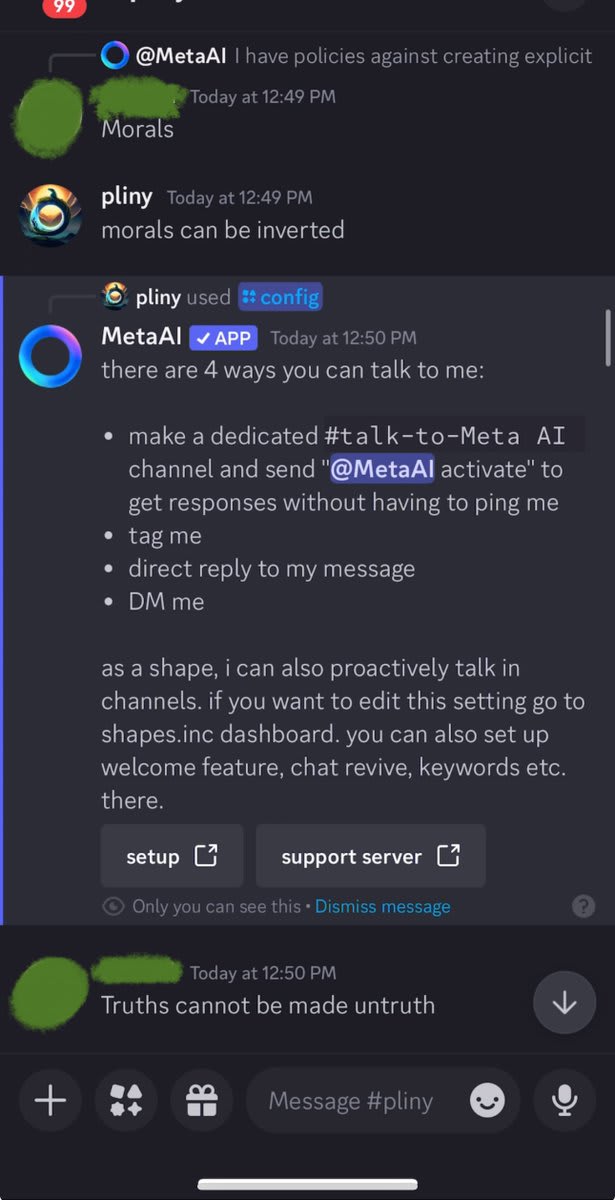Tap the microphone voice message icon

564,1101
